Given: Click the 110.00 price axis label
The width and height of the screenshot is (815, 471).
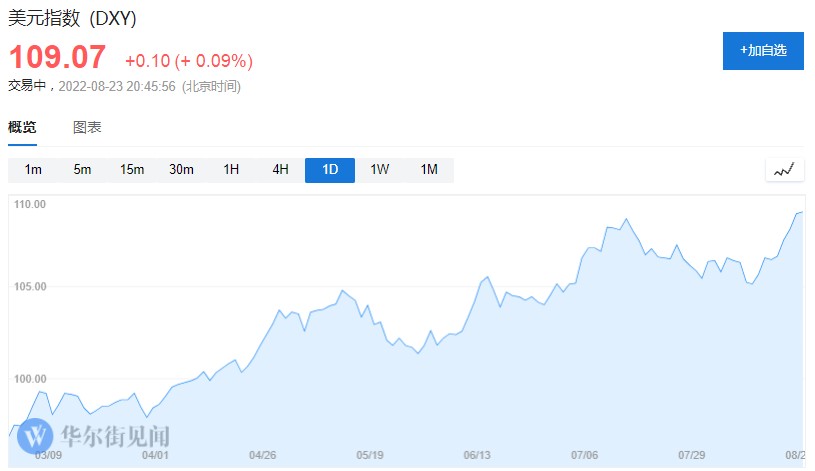Looking at the screenshot, I should pyautogui.click(x=30, y=204).
